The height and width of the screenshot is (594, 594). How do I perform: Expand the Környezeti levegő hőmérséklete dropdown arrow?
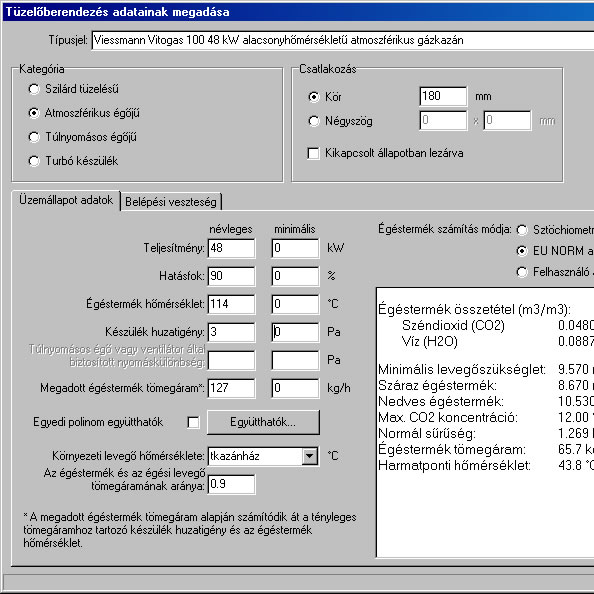click(x=310, y=456)
